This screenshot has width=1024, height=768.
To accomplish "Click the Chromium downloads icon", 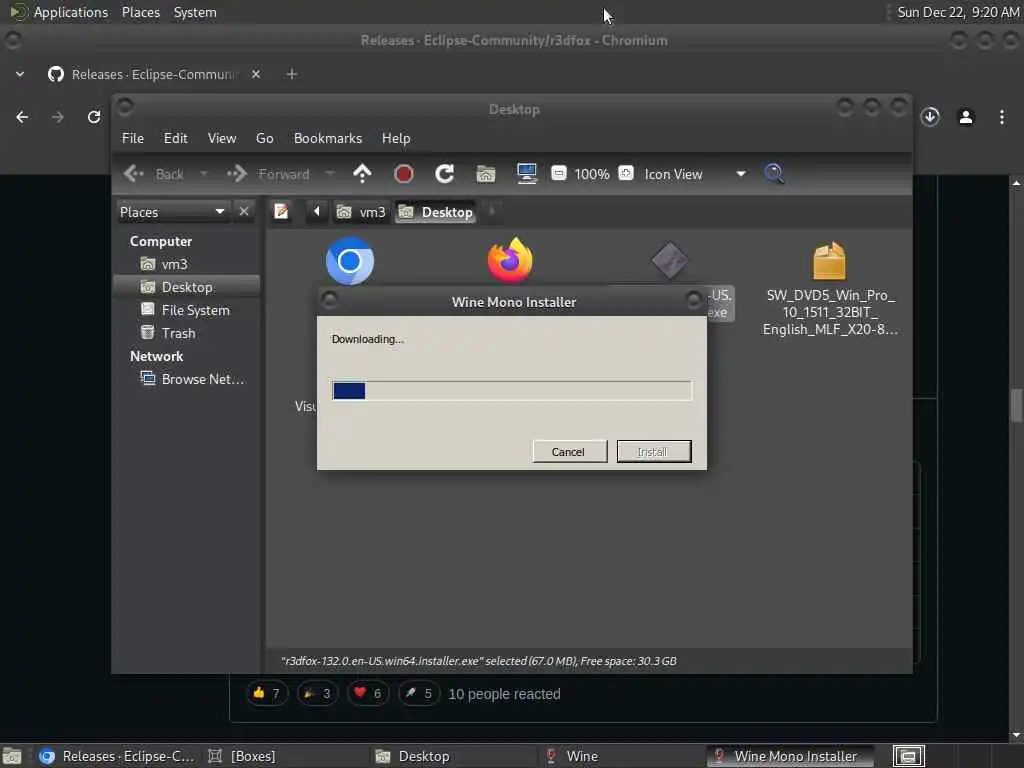I will coord(930,117).
